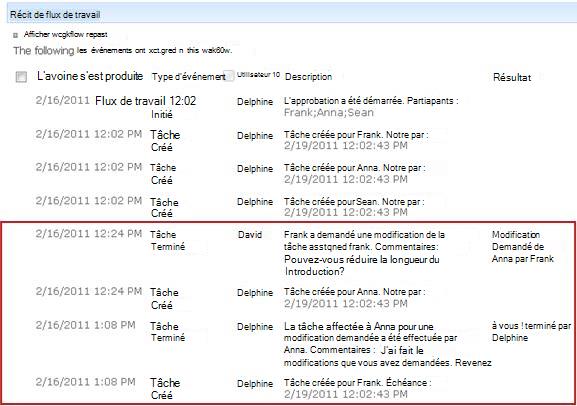577x406 pixels.
Task: Click J'ai fait le modifications comment text
Action: click(x=387, y=356)
